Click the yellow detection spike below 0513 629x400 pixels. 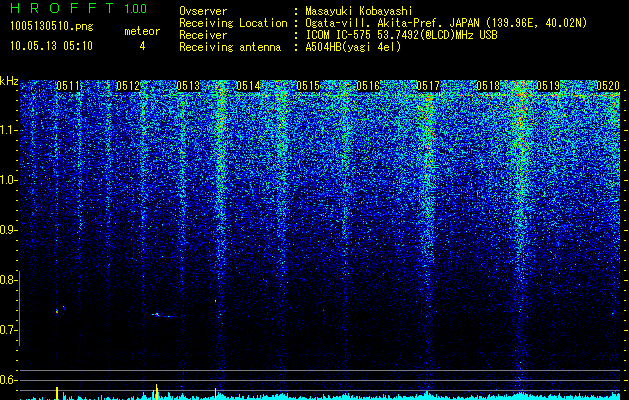point(216,394)
